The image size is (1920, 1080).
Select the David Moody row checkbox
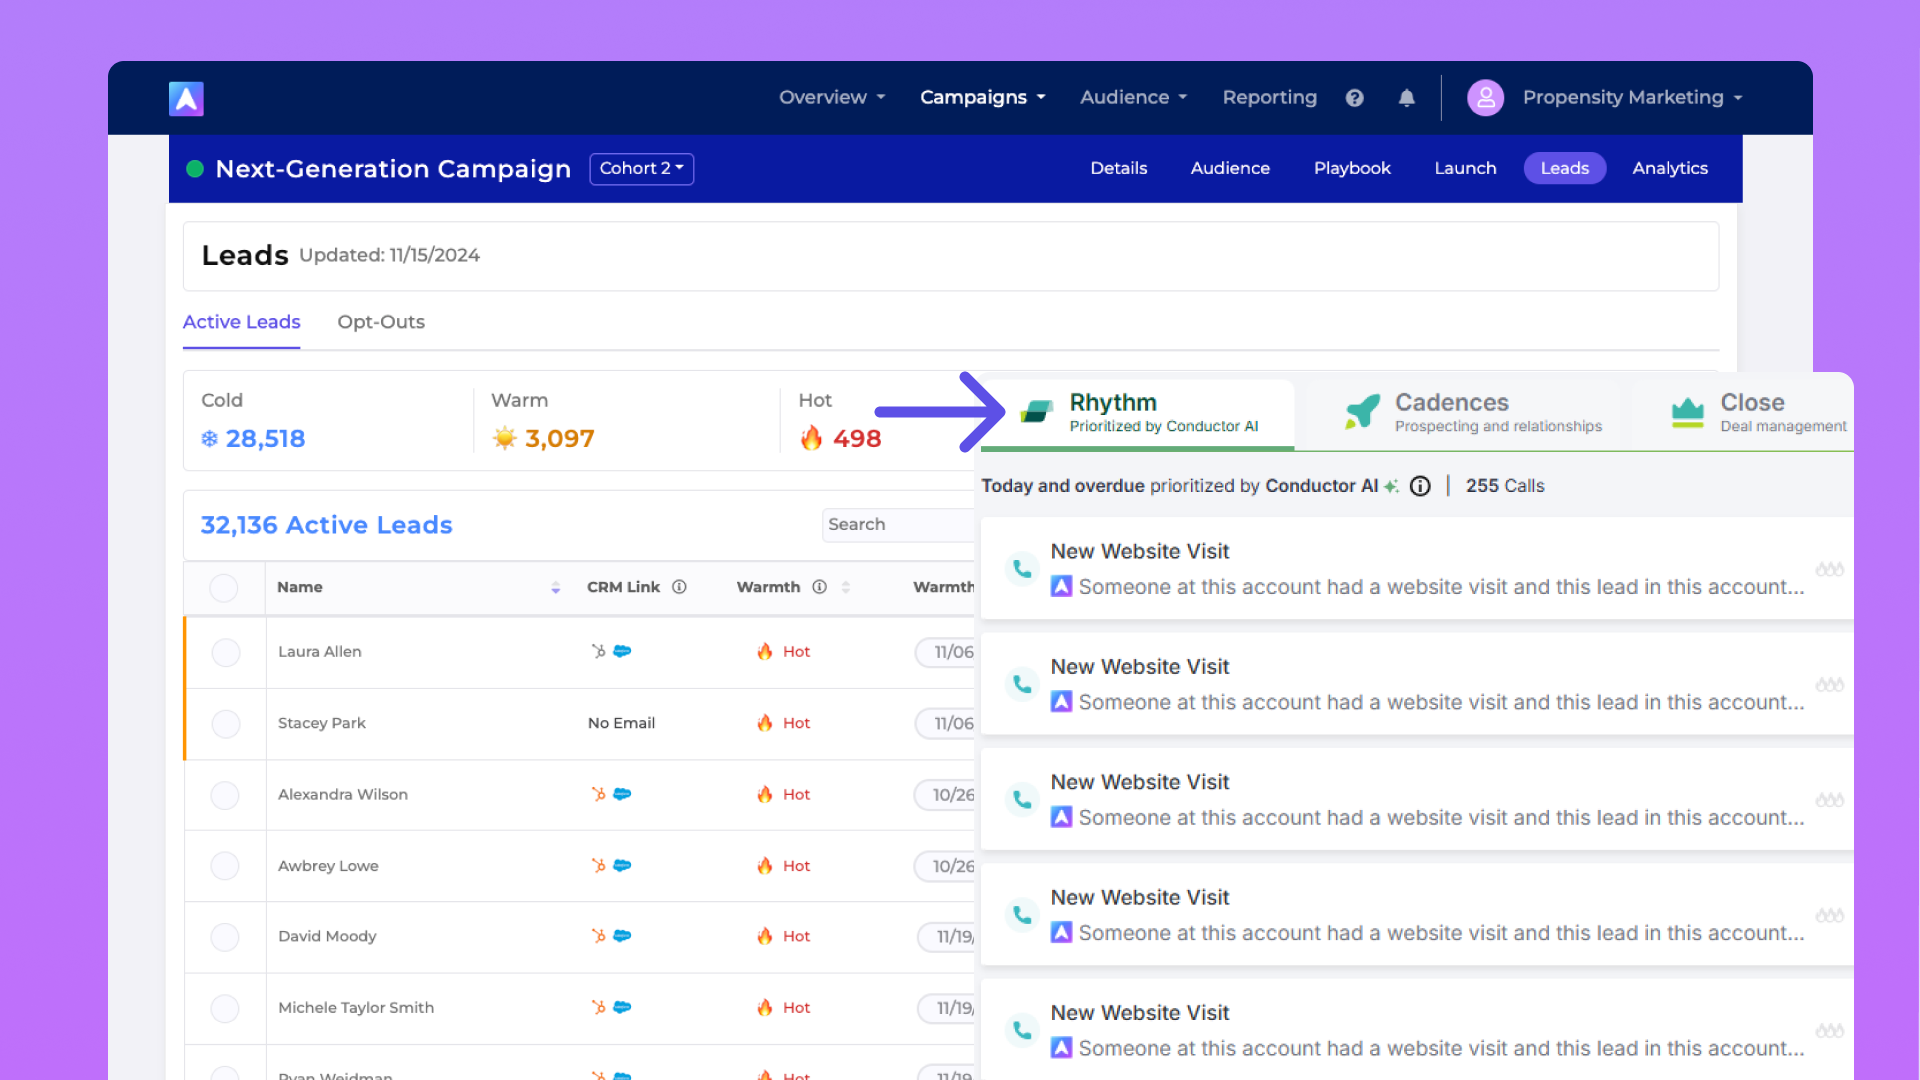(x=226, y=937)
